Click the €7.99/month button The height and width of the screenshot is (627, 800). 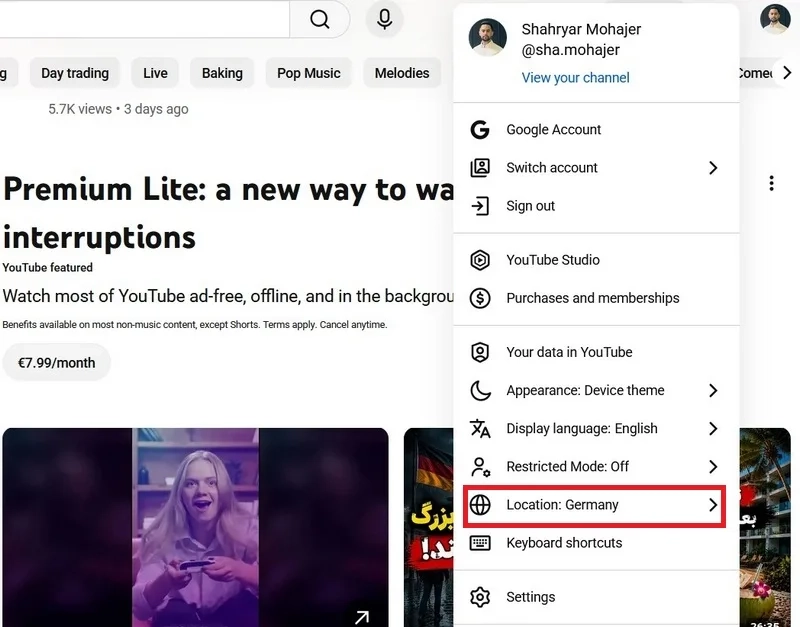[x=57, y=363]
